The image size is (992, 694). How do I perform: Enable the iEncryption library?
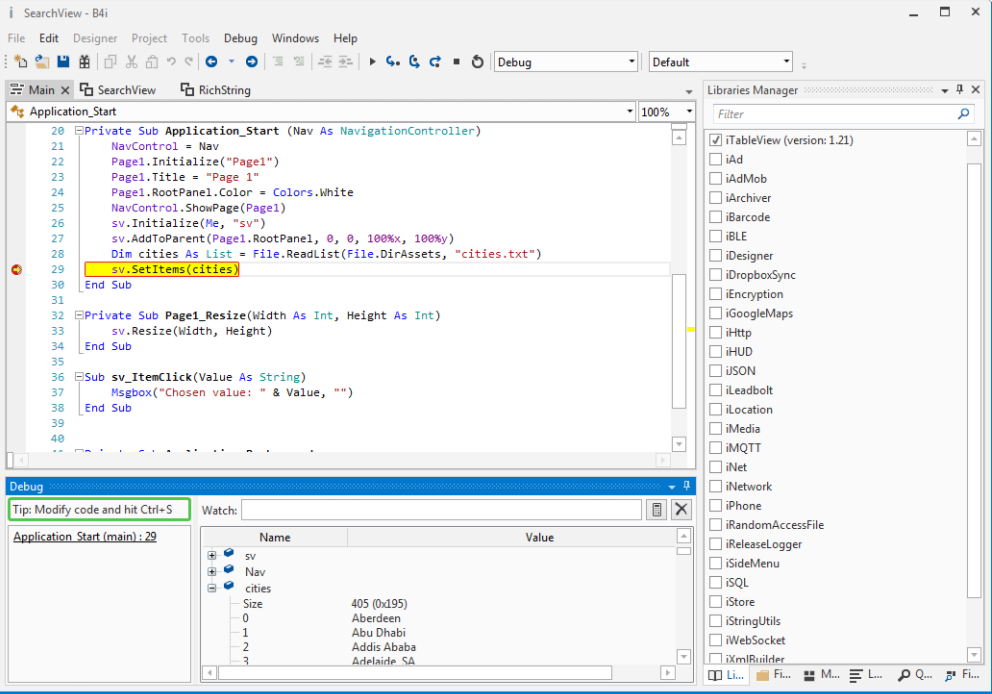coord(716,294)
